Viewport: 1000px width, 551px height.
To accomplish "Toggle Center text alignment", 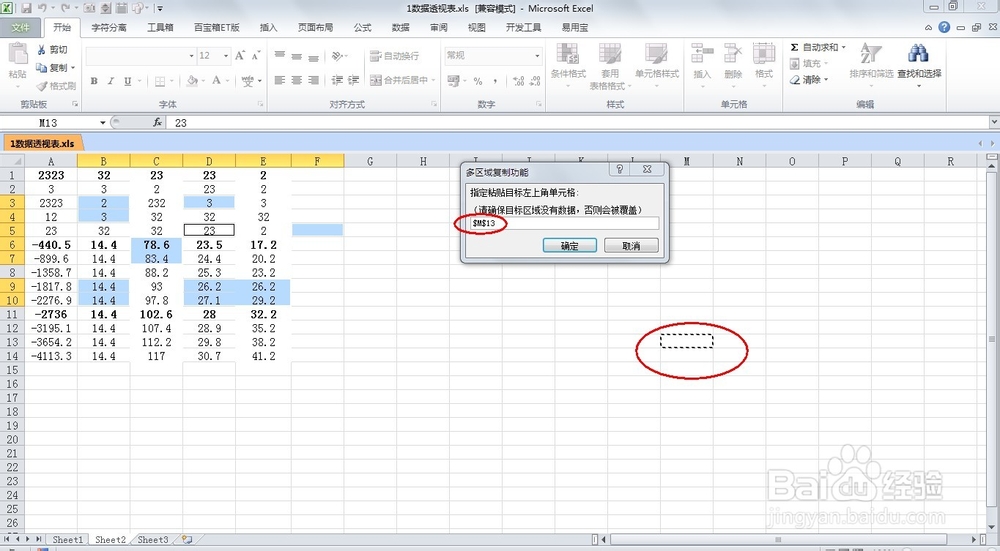I will click(297, 80).
